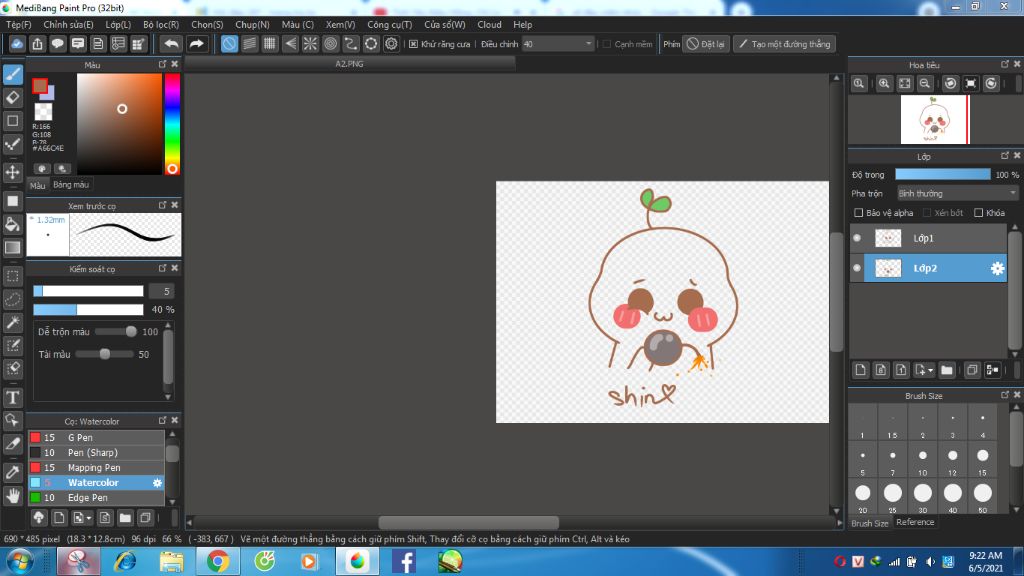
Task: Open Facebook from the taskbar
Action: [x=404, y=561]
